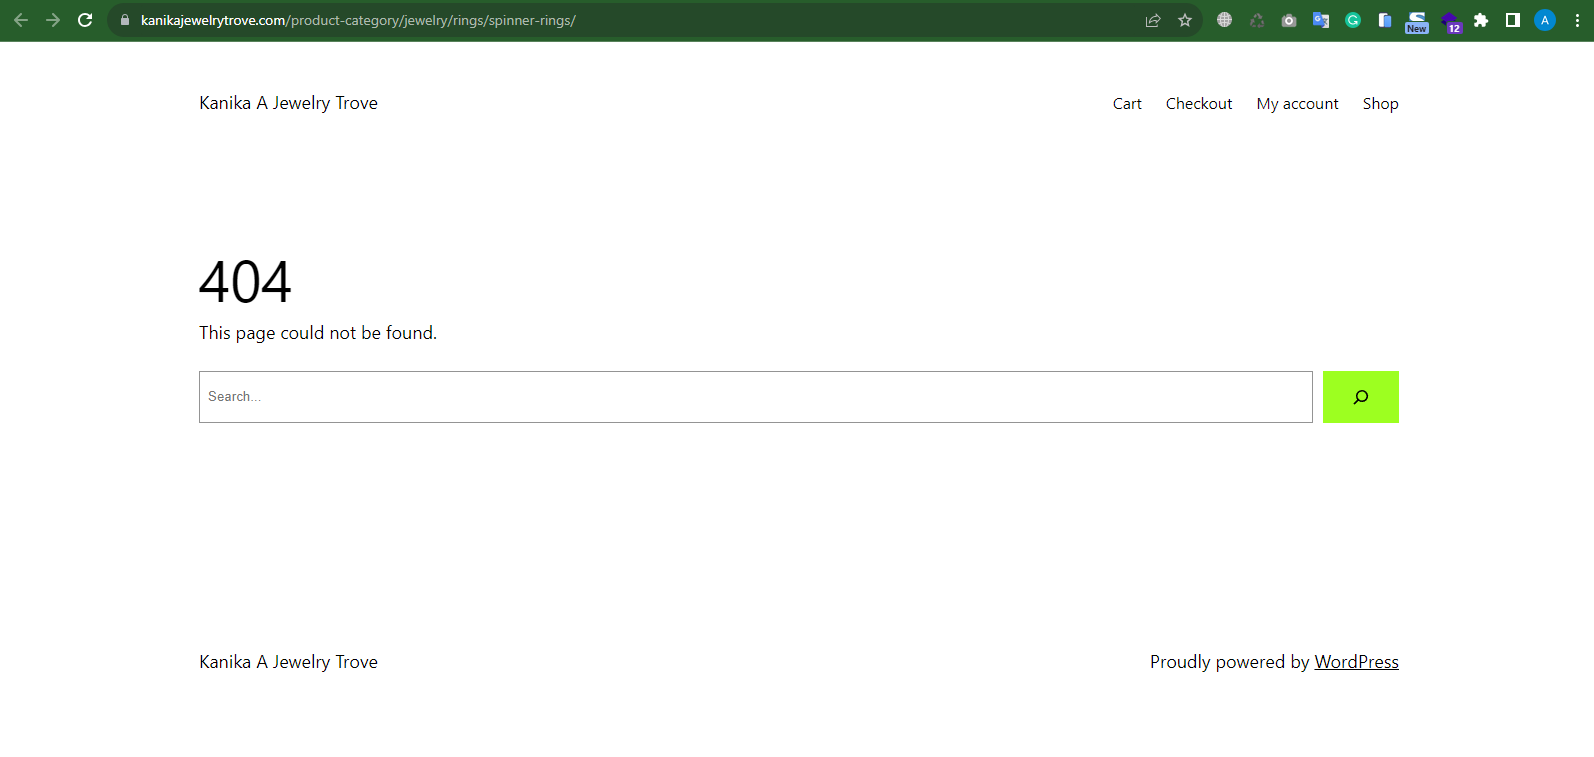Toggle the browser side panel
Screen dimensions: 1594x757
point(1513,20)
